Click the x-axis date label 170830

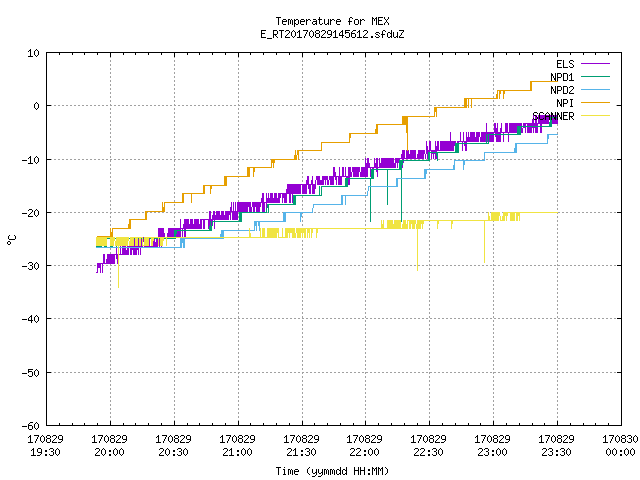(x=620, y=439)
